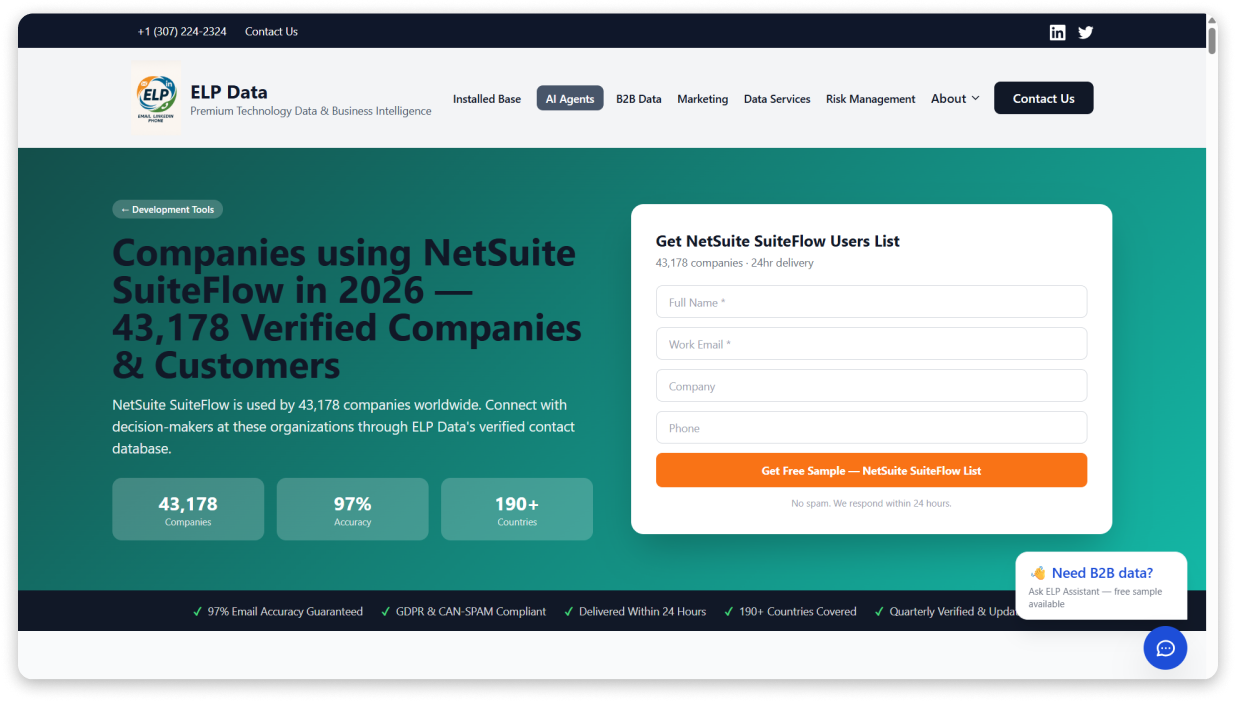The image size is (1236, 702).
Task: Click the ELP Data site title
Action: [x=229, y=92]
